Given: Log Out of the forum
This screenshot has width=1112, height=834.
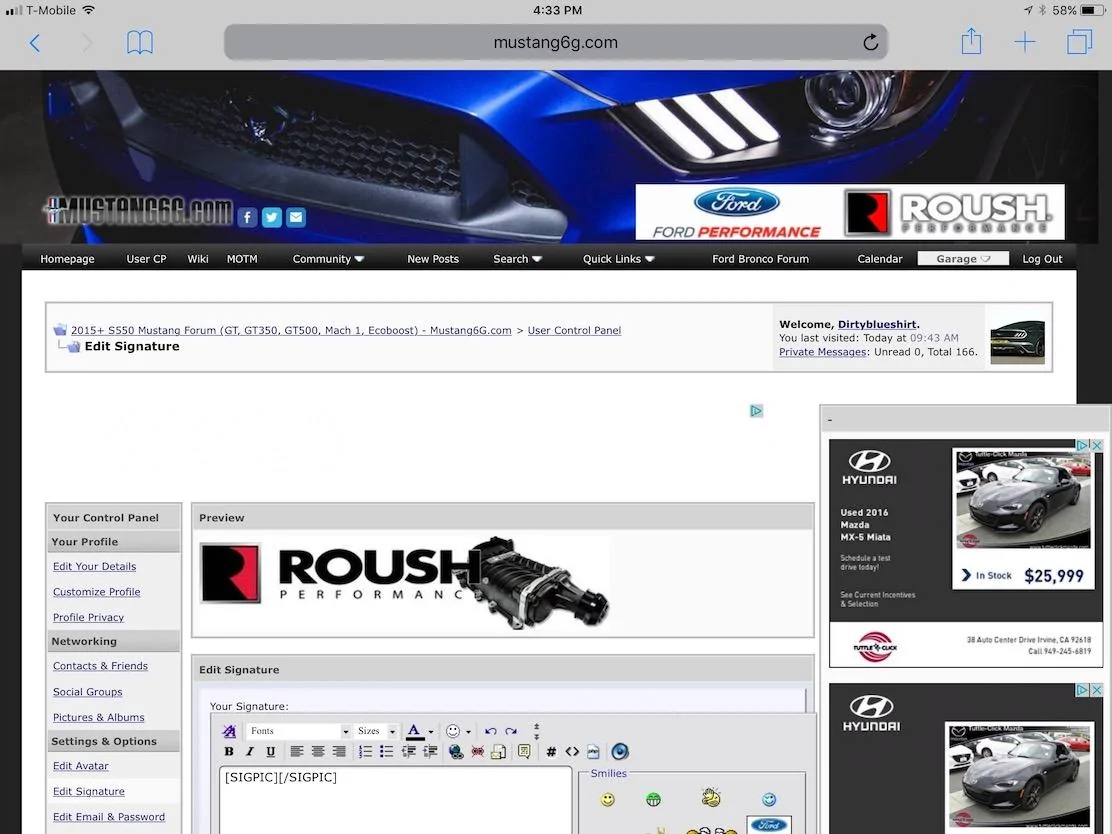Looking at the screenshot, I should tap(1042, 259).
